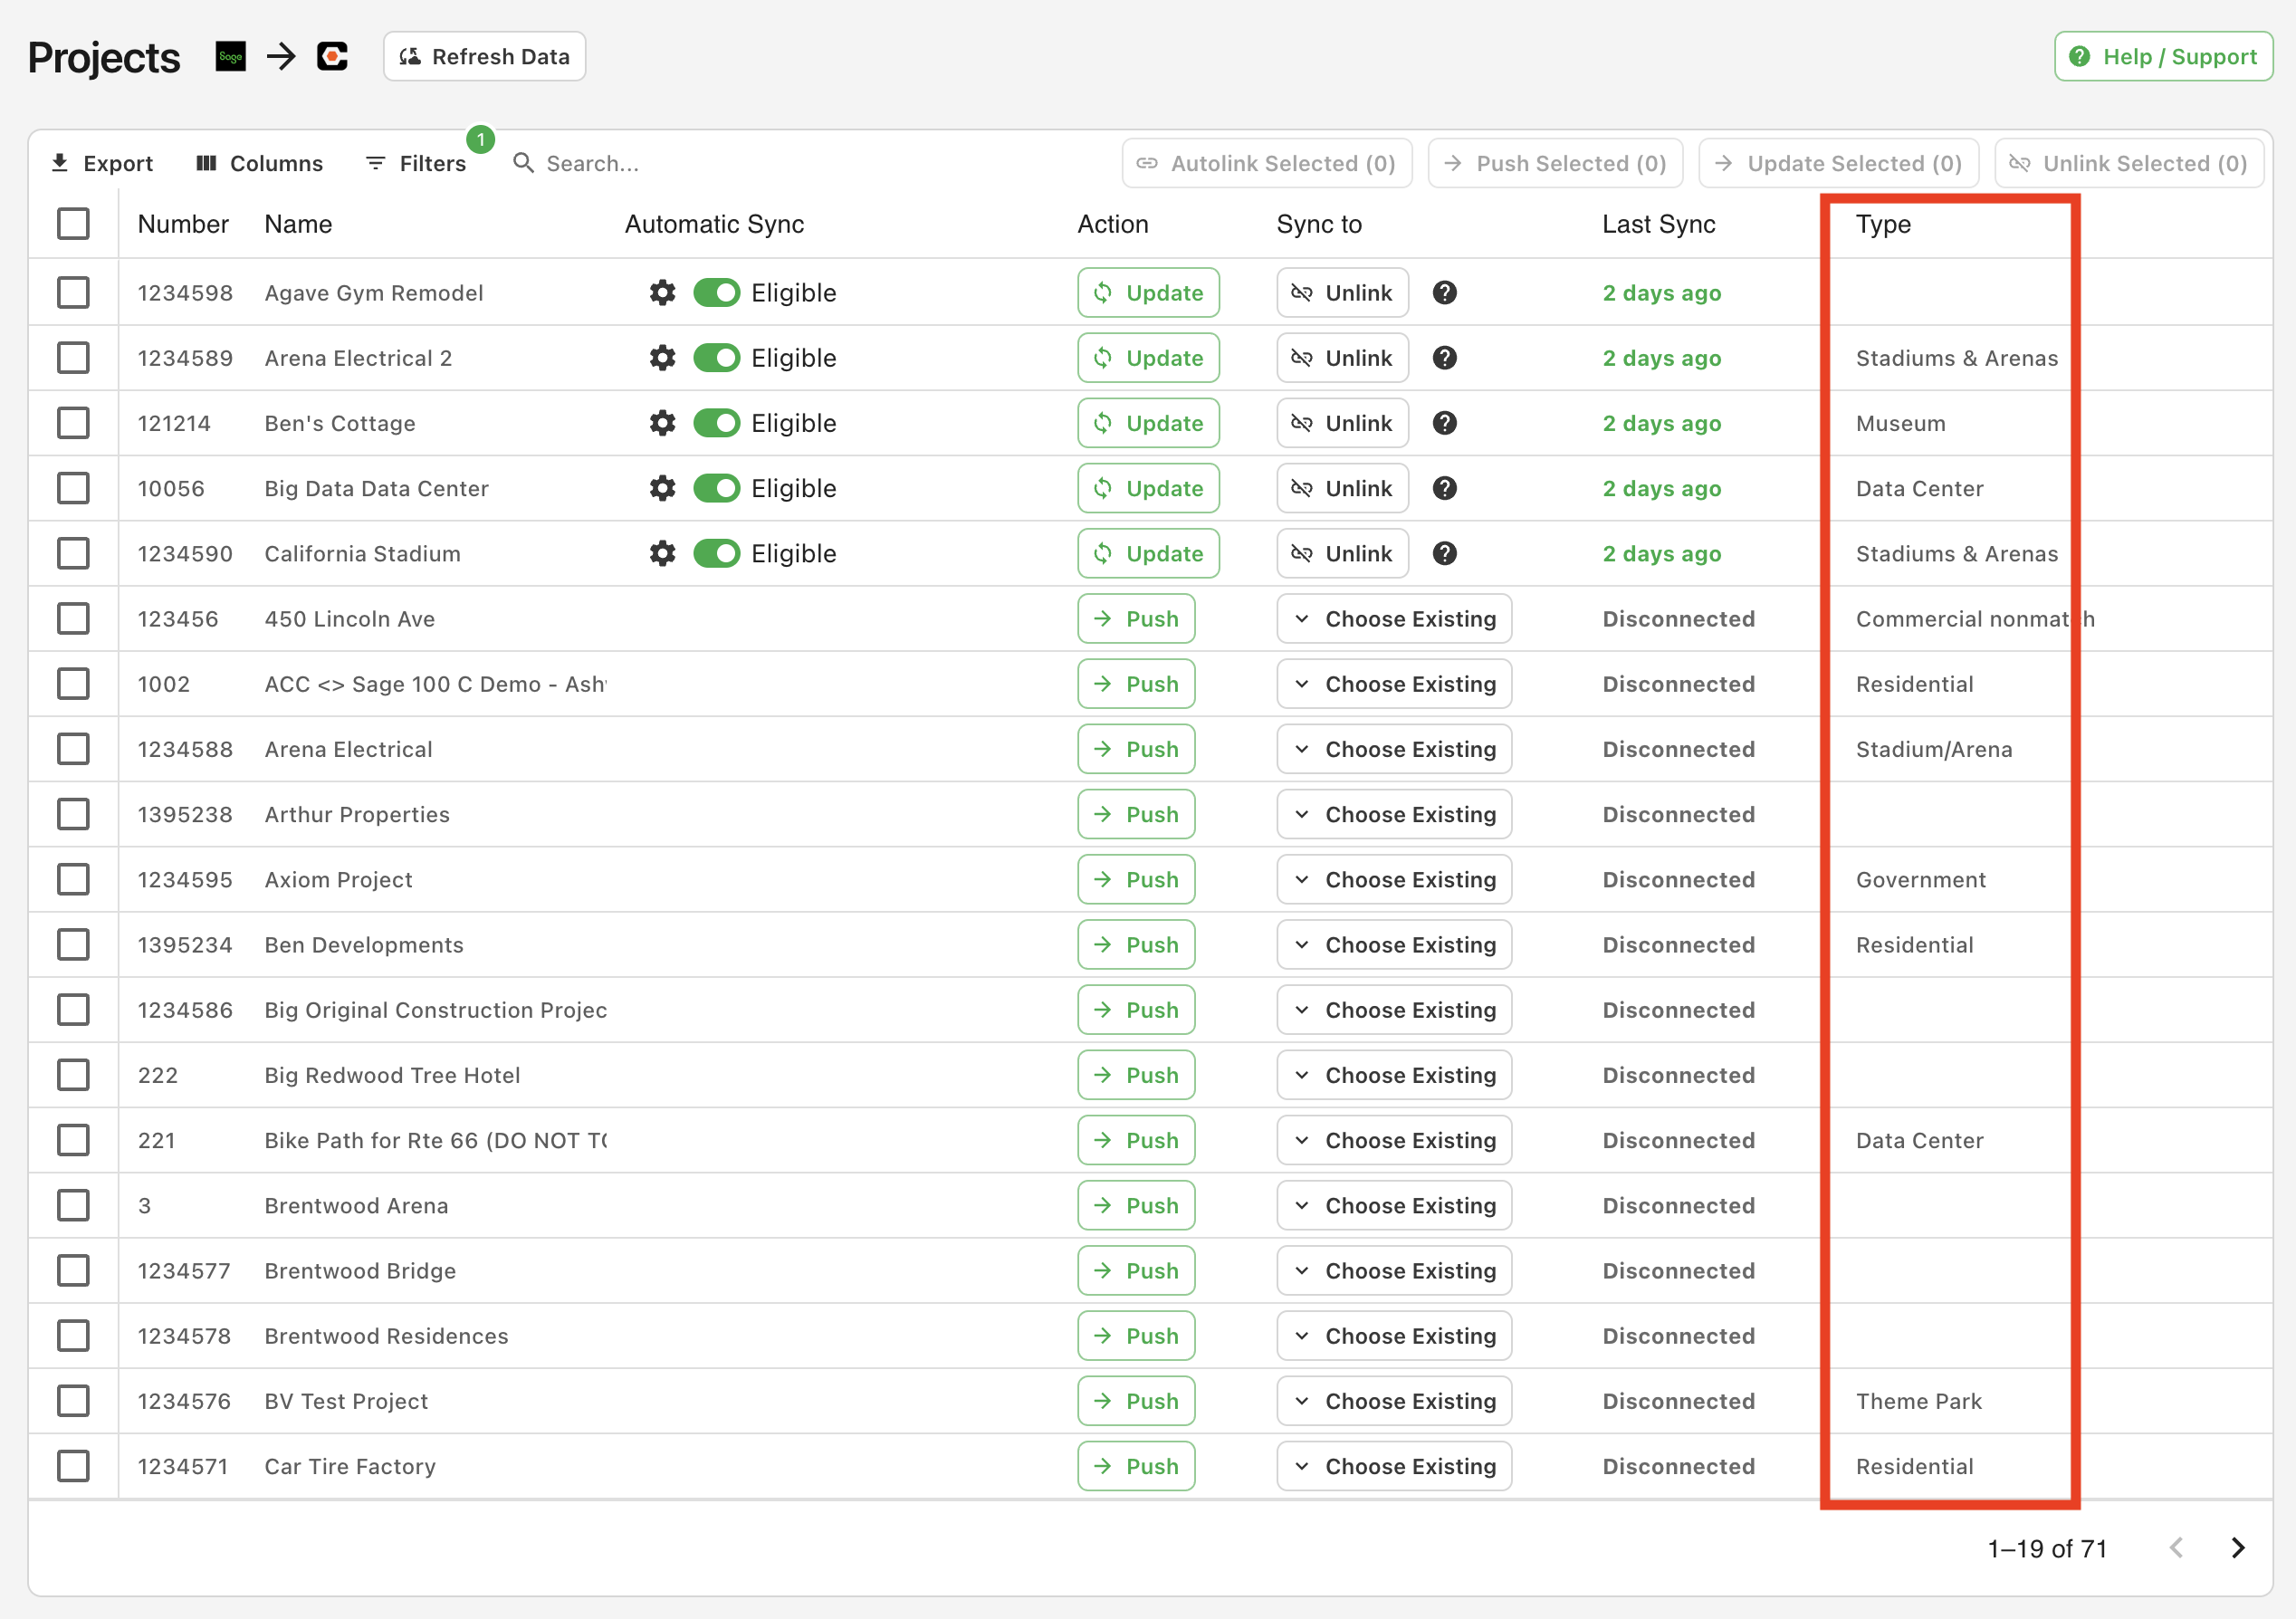Select checkbox for 450 Lincoln Ave row
2296x1619 pixels.
coord(73,619)
